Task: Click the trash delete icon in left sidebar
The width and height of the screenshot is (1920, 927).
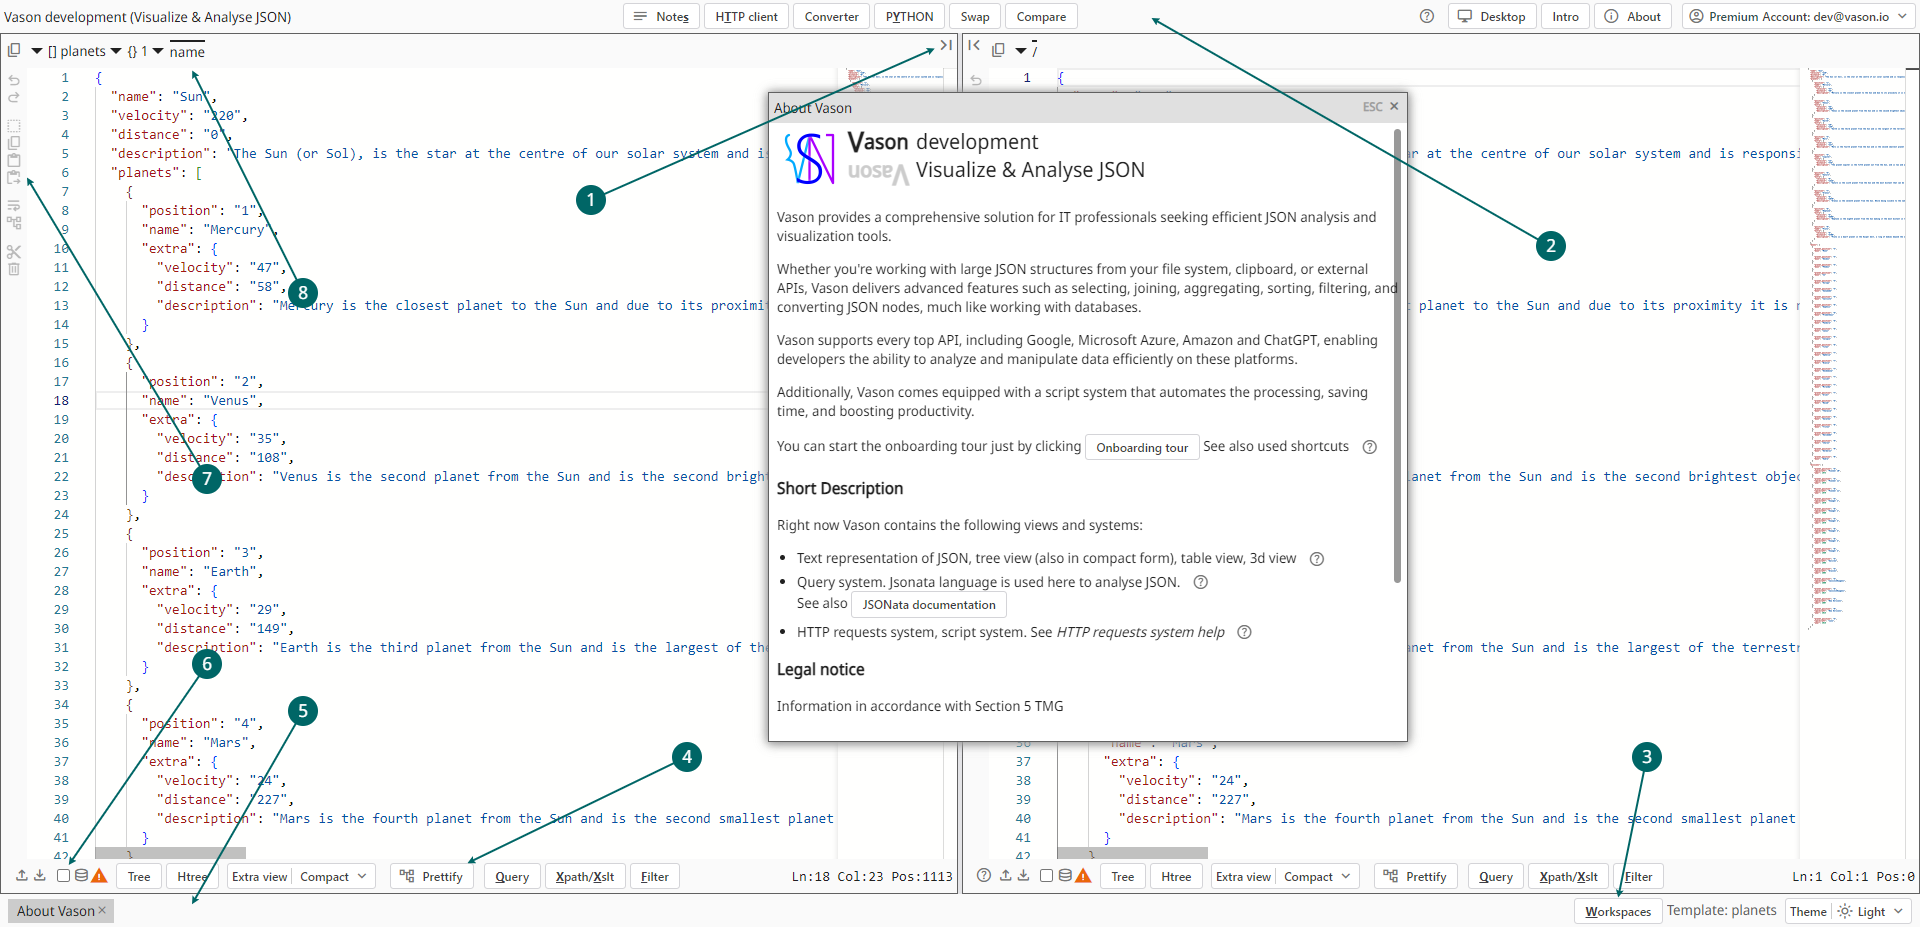Action: pyautogui.click(x=14, y=269)
